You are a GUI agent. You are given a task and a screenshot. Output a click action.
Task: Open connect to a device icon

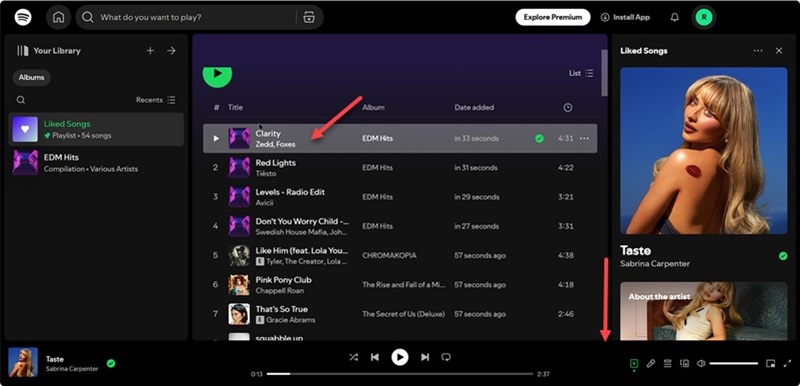(684, 364)
